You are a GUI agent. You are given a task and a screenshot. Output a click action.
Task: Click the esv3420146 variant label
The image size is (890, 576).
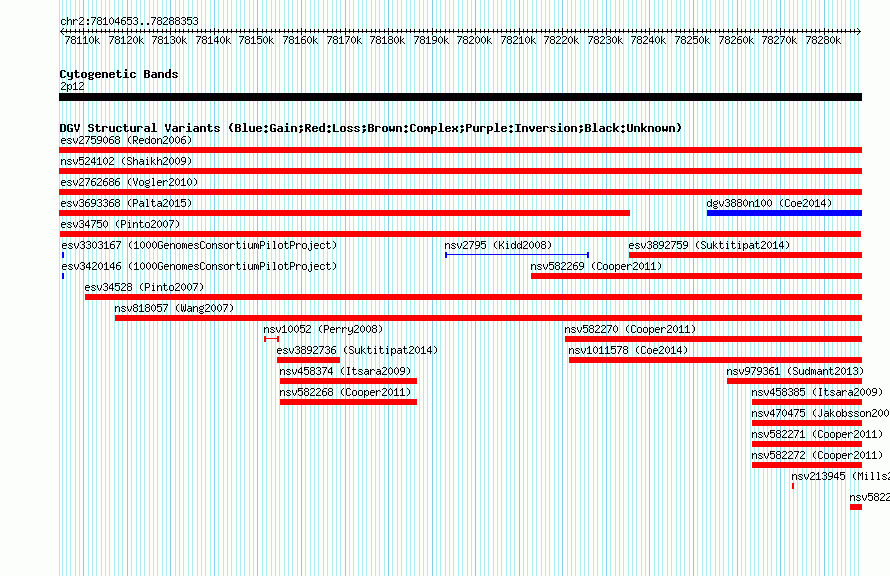click(x=199, y=266)
